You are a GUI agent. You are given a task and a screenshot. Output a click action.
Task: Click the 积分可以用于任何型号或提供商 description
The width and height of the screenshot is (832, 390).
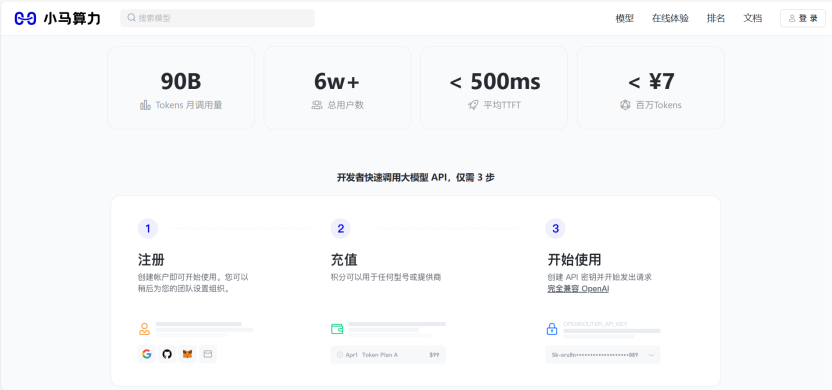386,277
